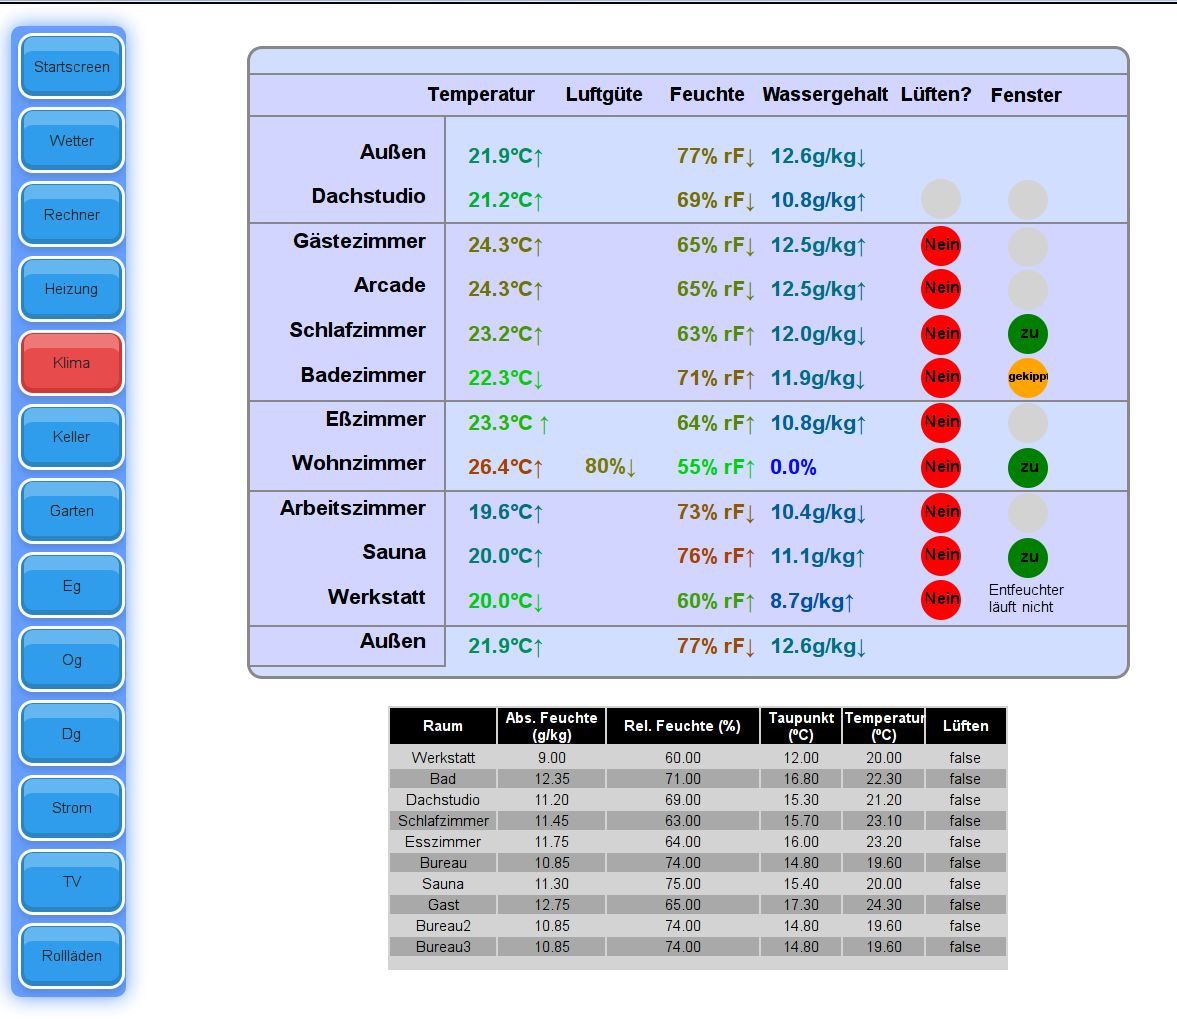This screenshot has height=1019, width=1177.
Task: Click Arbeitszimmer red Nein indicator
Action: tap(941, 513)
